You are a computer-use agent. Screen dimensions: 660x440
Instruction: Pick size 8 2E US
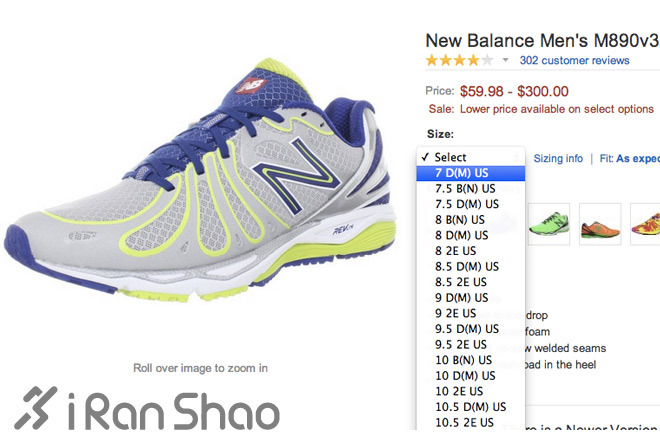click(455, 251)
